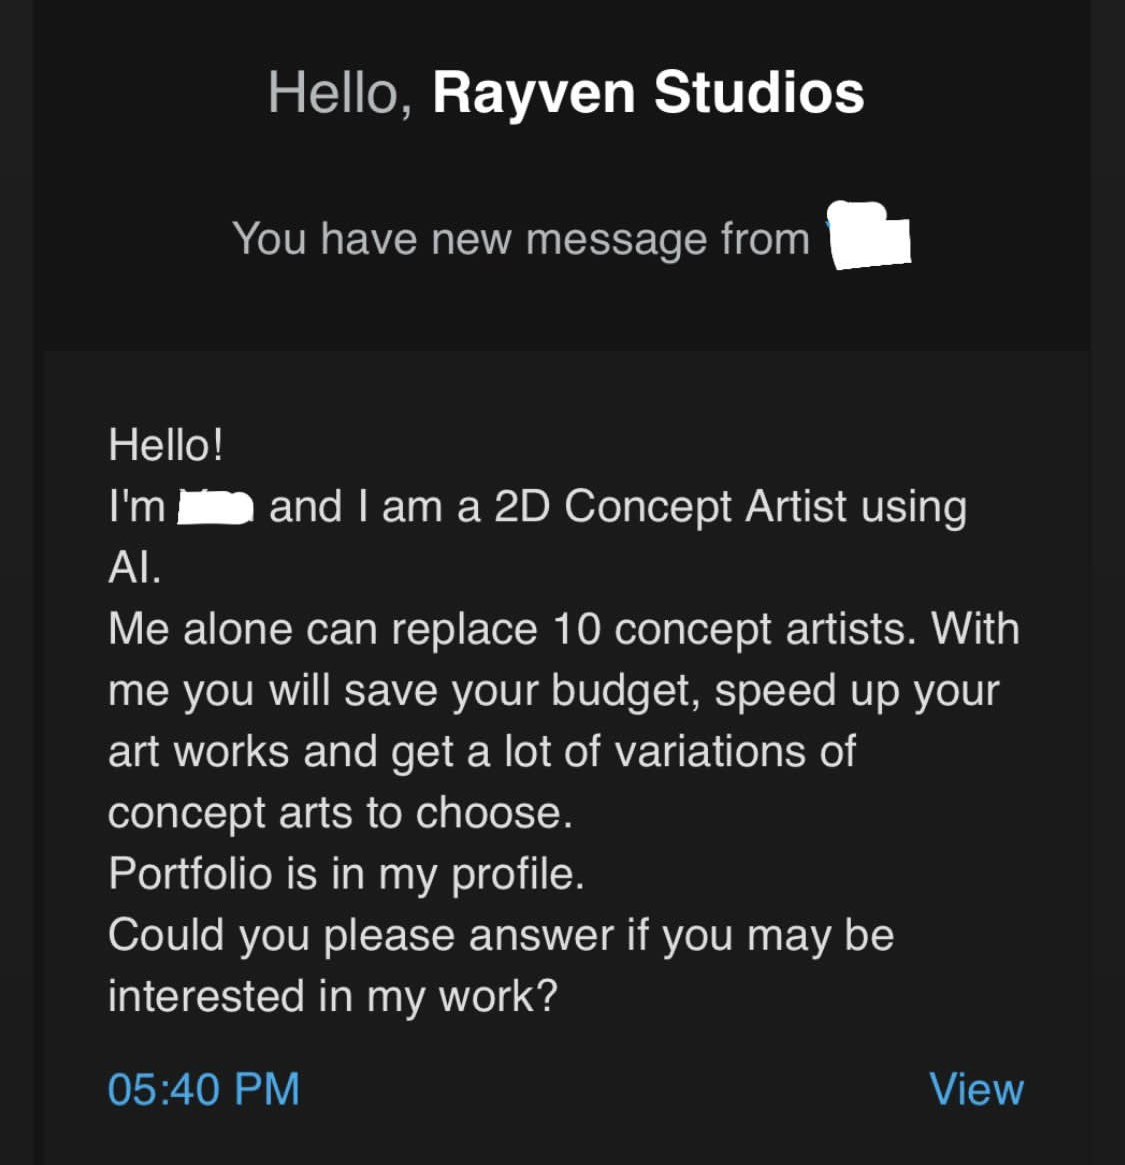Select "Me alone can replace 10 concept artists"
The width and height of the screenshot is (1125, 1165).
coord(507,630)
